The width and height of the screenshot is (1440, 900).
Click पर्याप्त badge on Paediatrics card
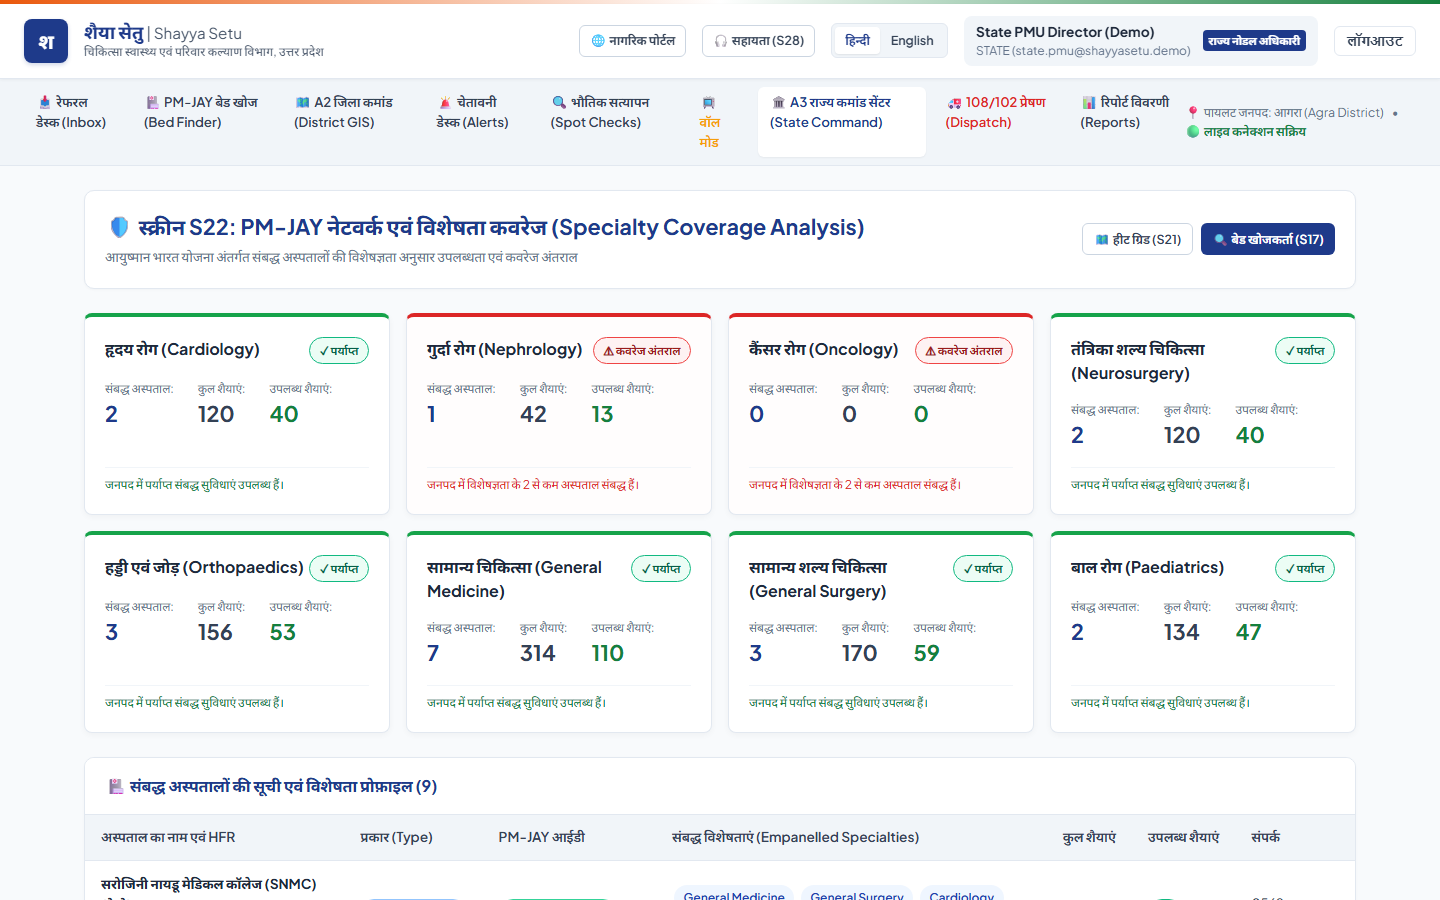pyautogui.click(x=1305, y=569)
